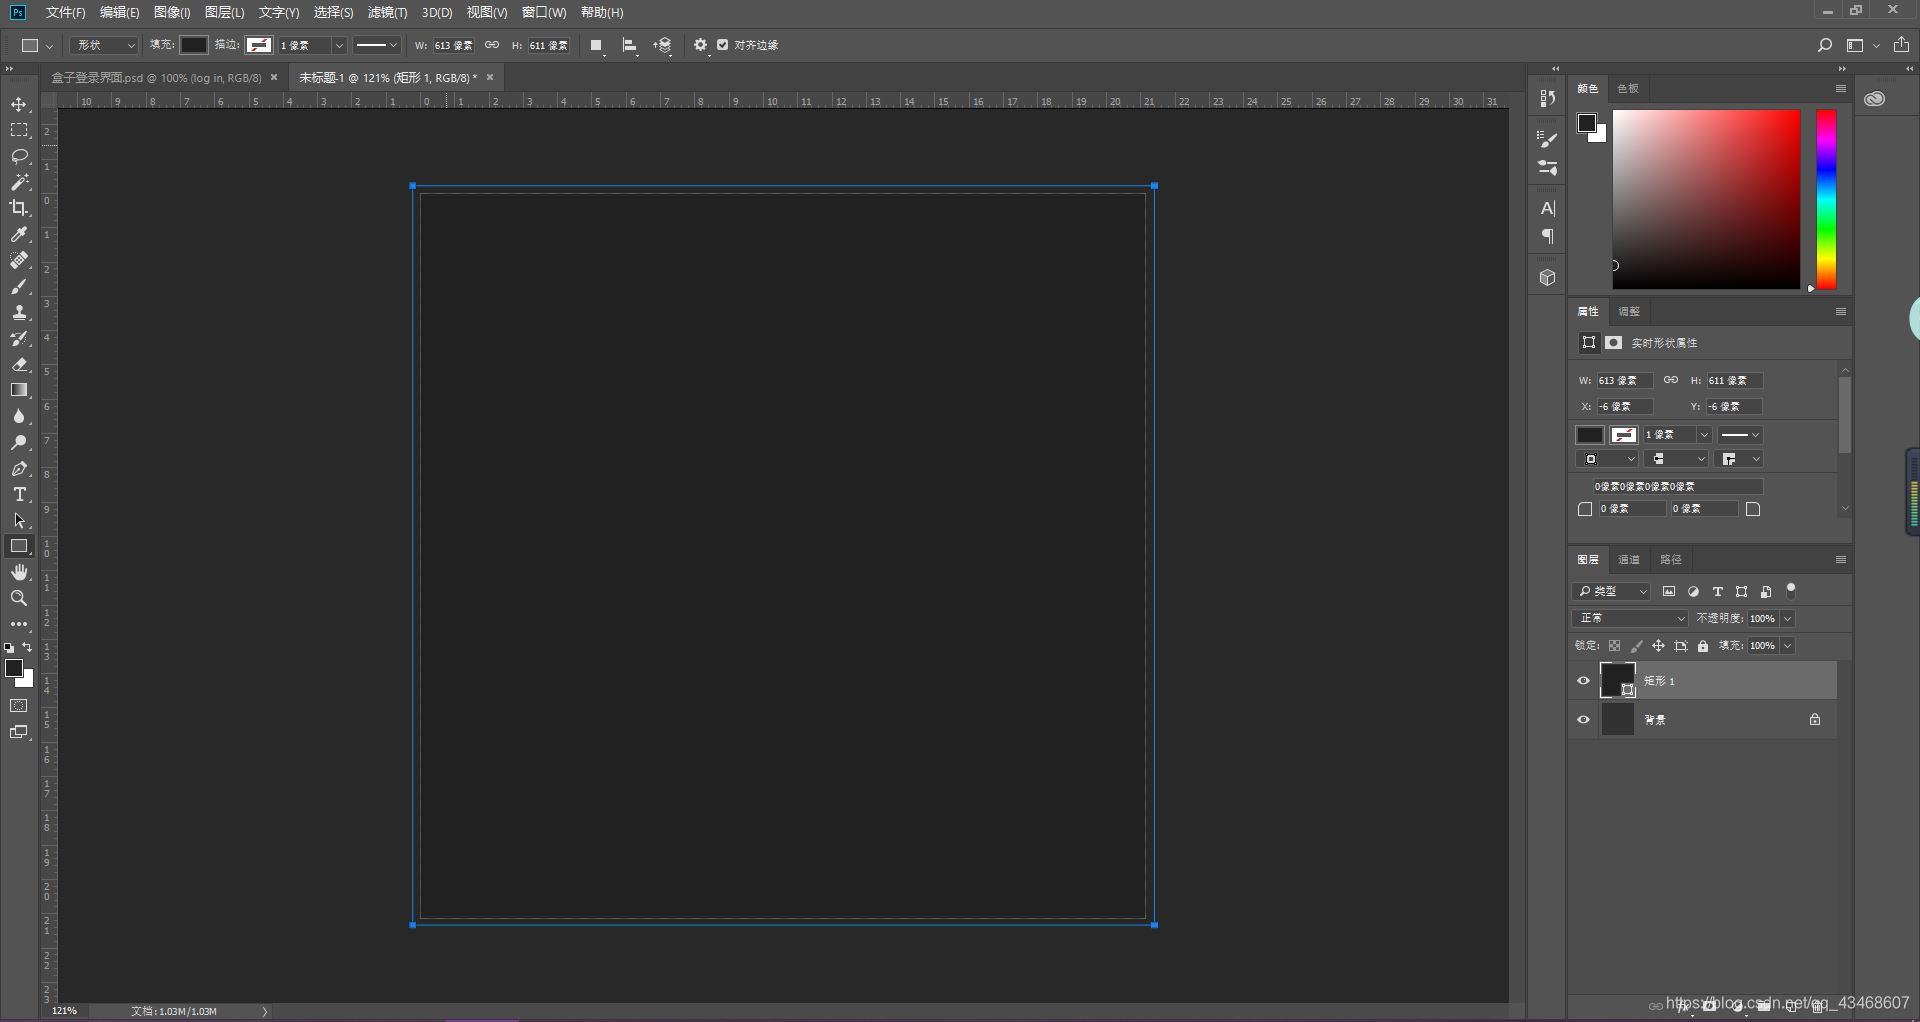Select the Crop tool
Image resolution: width=1920 pixels, height=1022 pixels.
(x=19, y=208)
